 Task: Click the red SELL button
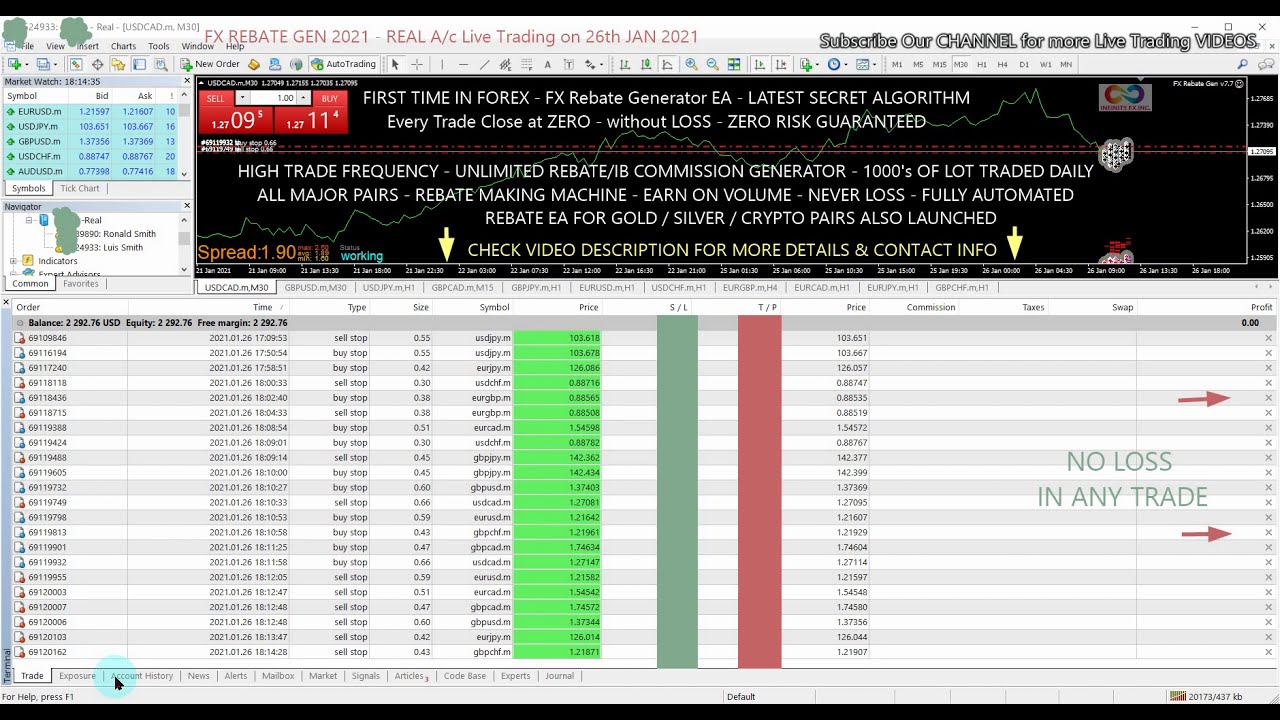tap(215, 99)
